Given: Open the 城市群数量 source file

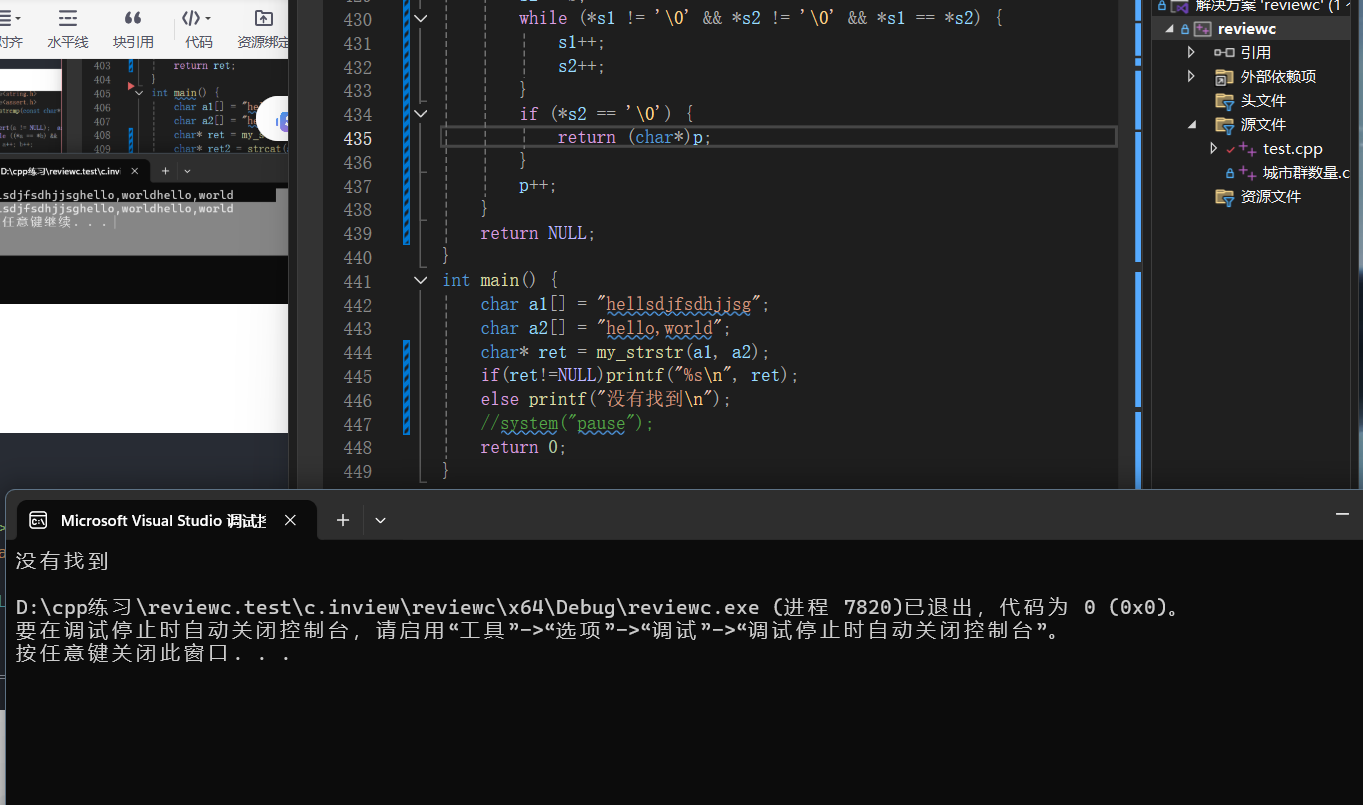Looking at the screenshot, I should point(1306,173).
